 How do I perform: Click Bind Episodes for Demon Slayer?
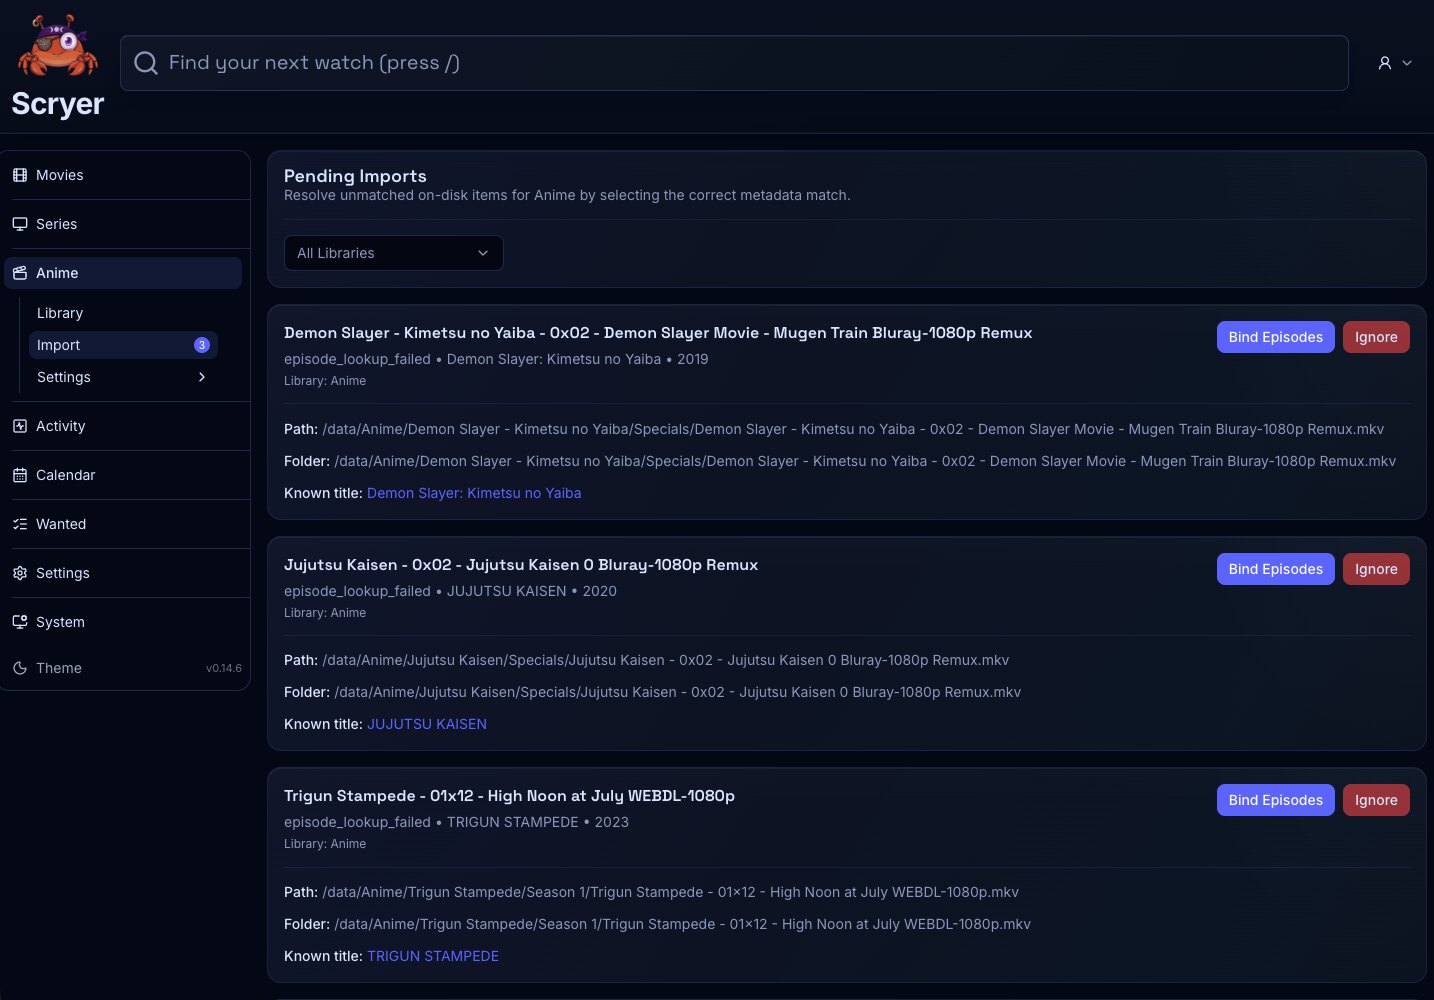[1275, 337]
